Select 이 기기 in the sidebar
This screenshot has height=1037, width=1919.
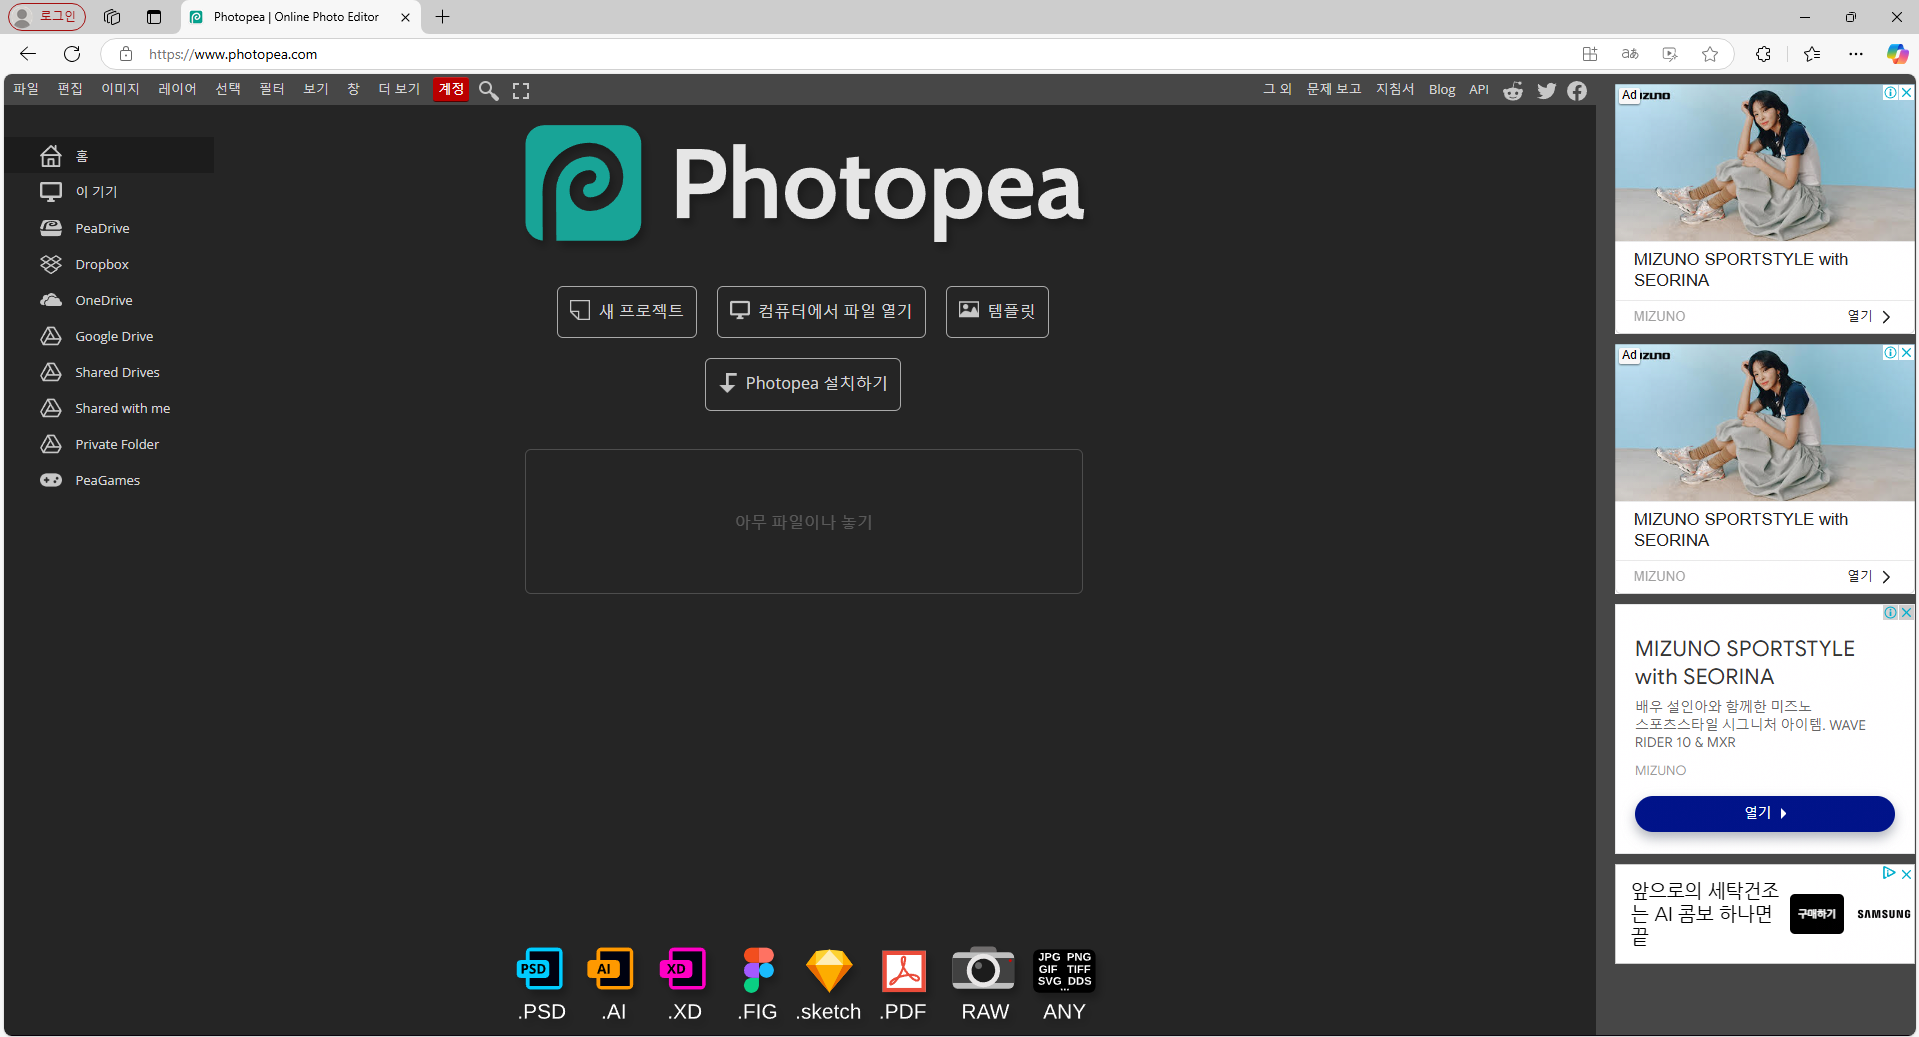109,191
